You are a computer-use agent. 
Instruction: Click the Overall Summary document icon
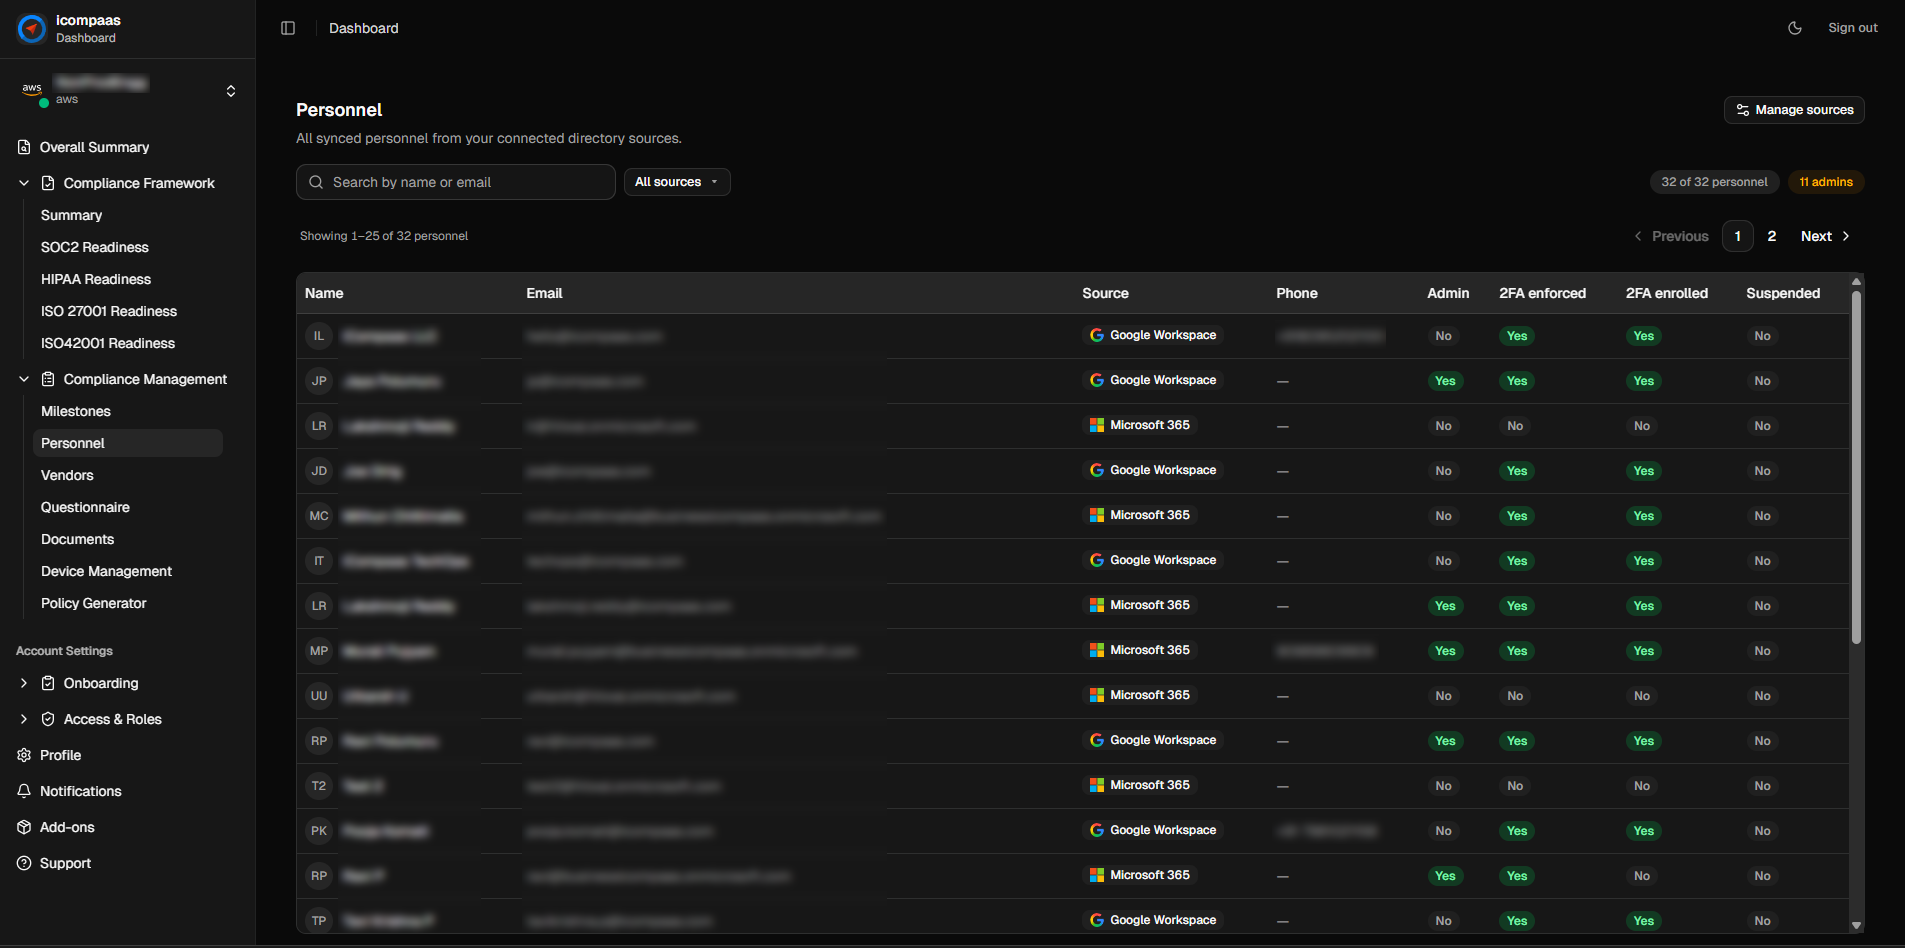pos(24,147)
